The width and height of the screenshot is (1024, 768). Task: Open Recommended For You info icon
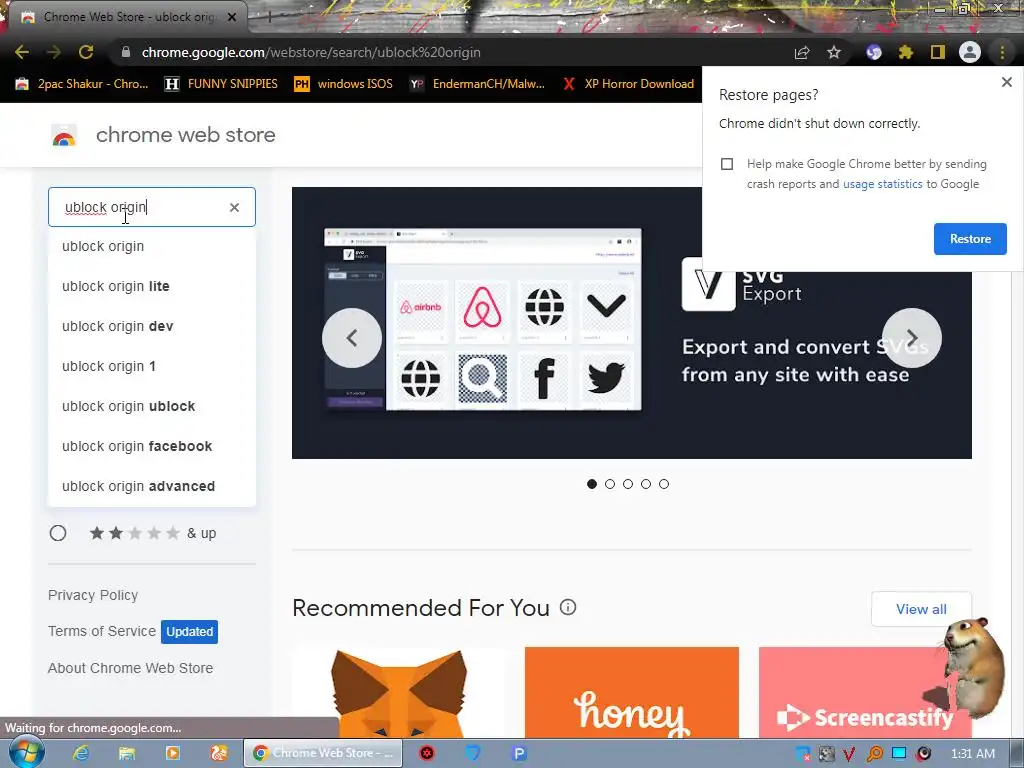568,607
